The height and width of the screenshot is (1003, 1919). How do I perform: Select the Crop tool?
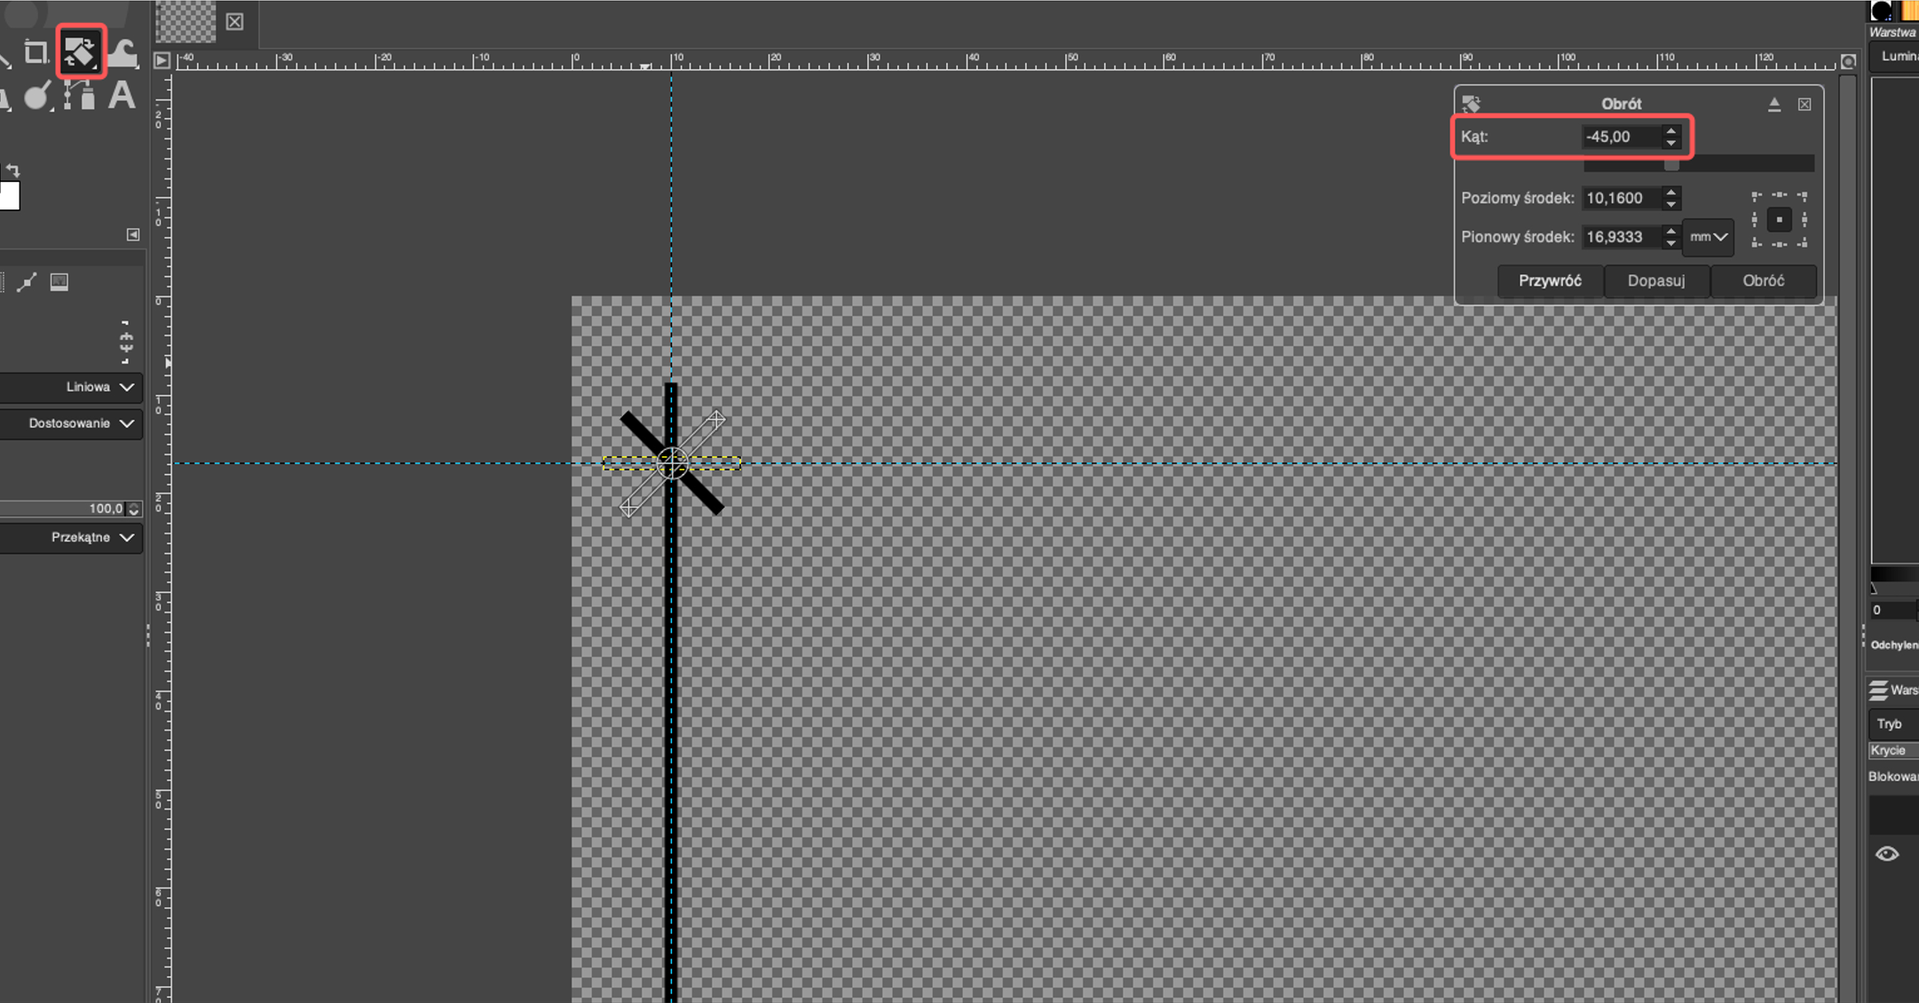pyautogui.click(x=36, y=52)
